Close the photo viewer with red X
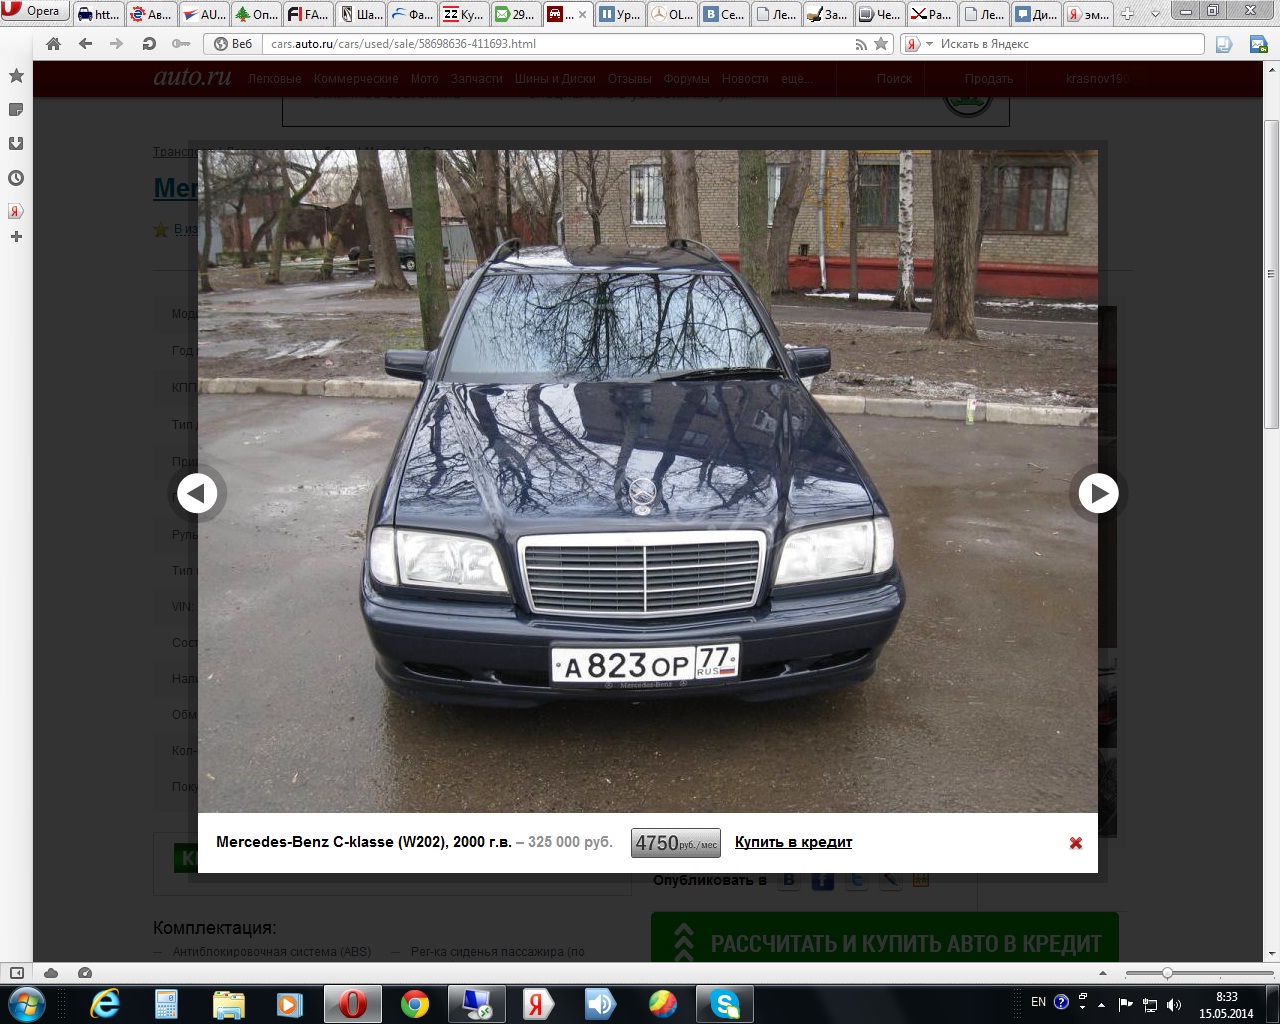The image size is (1280, 1024). [x=1076, y=843]
